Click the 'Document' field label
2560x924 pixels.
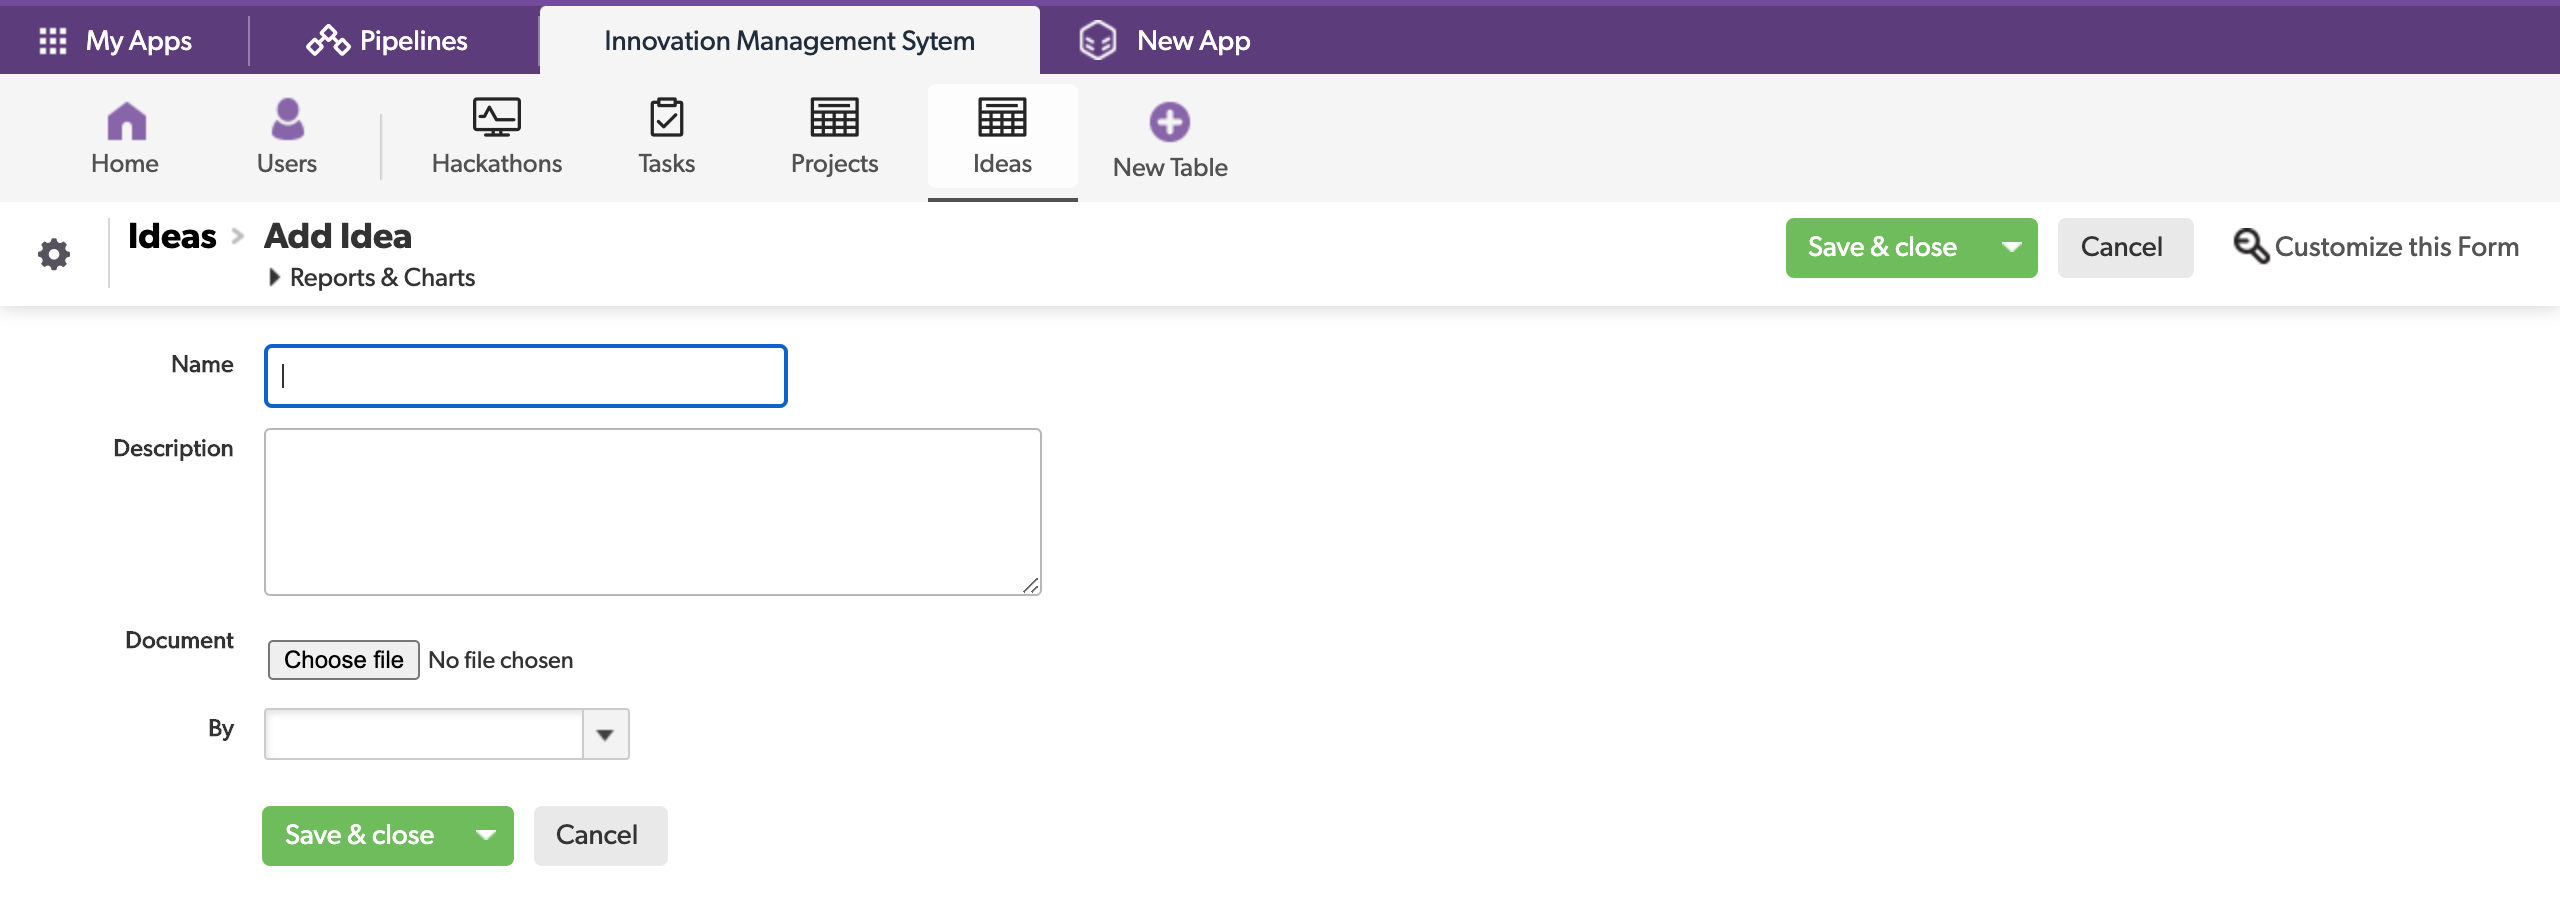(x=179, y=640)
